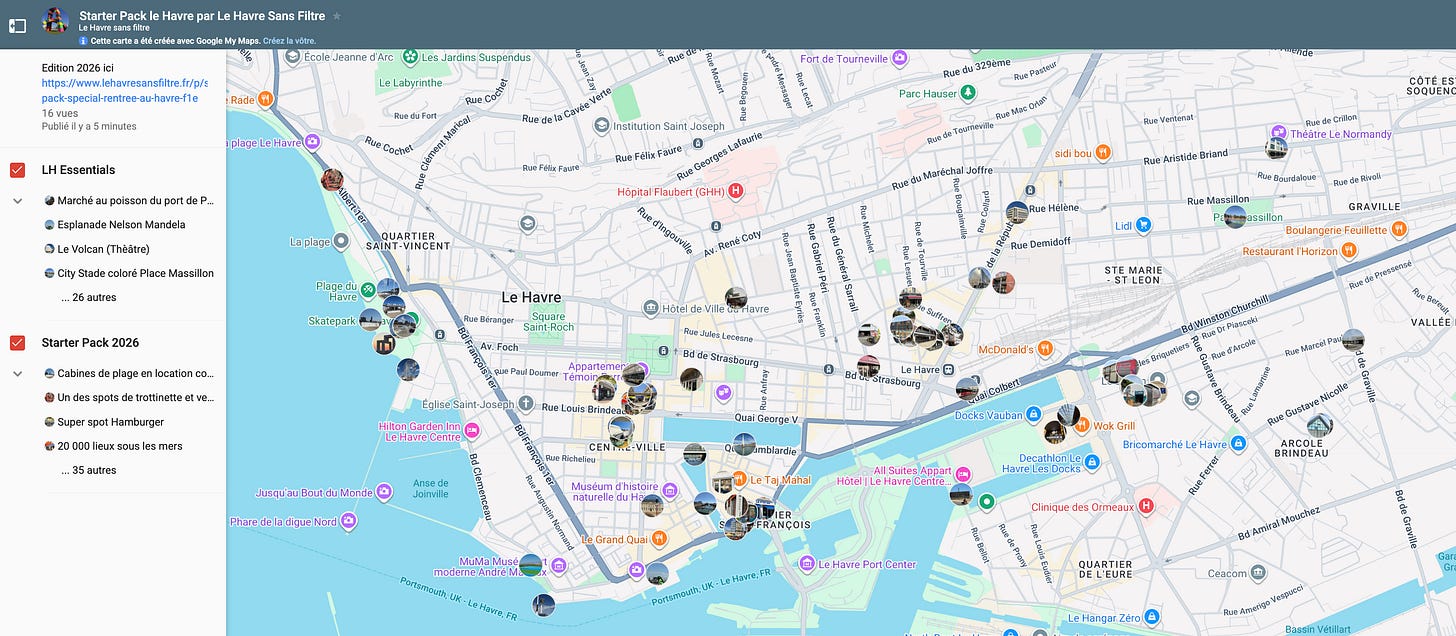Click the Le Hangar Zéro shopping marker
1456x636 pixels.
pos(1152,617)
